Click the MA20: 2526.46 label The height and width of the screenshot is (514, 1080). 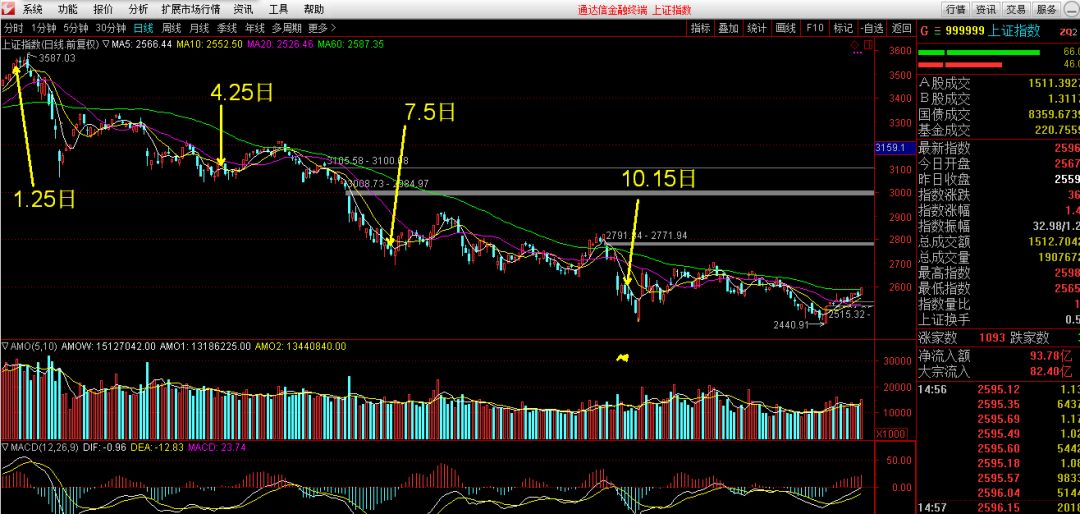[280, 44]
